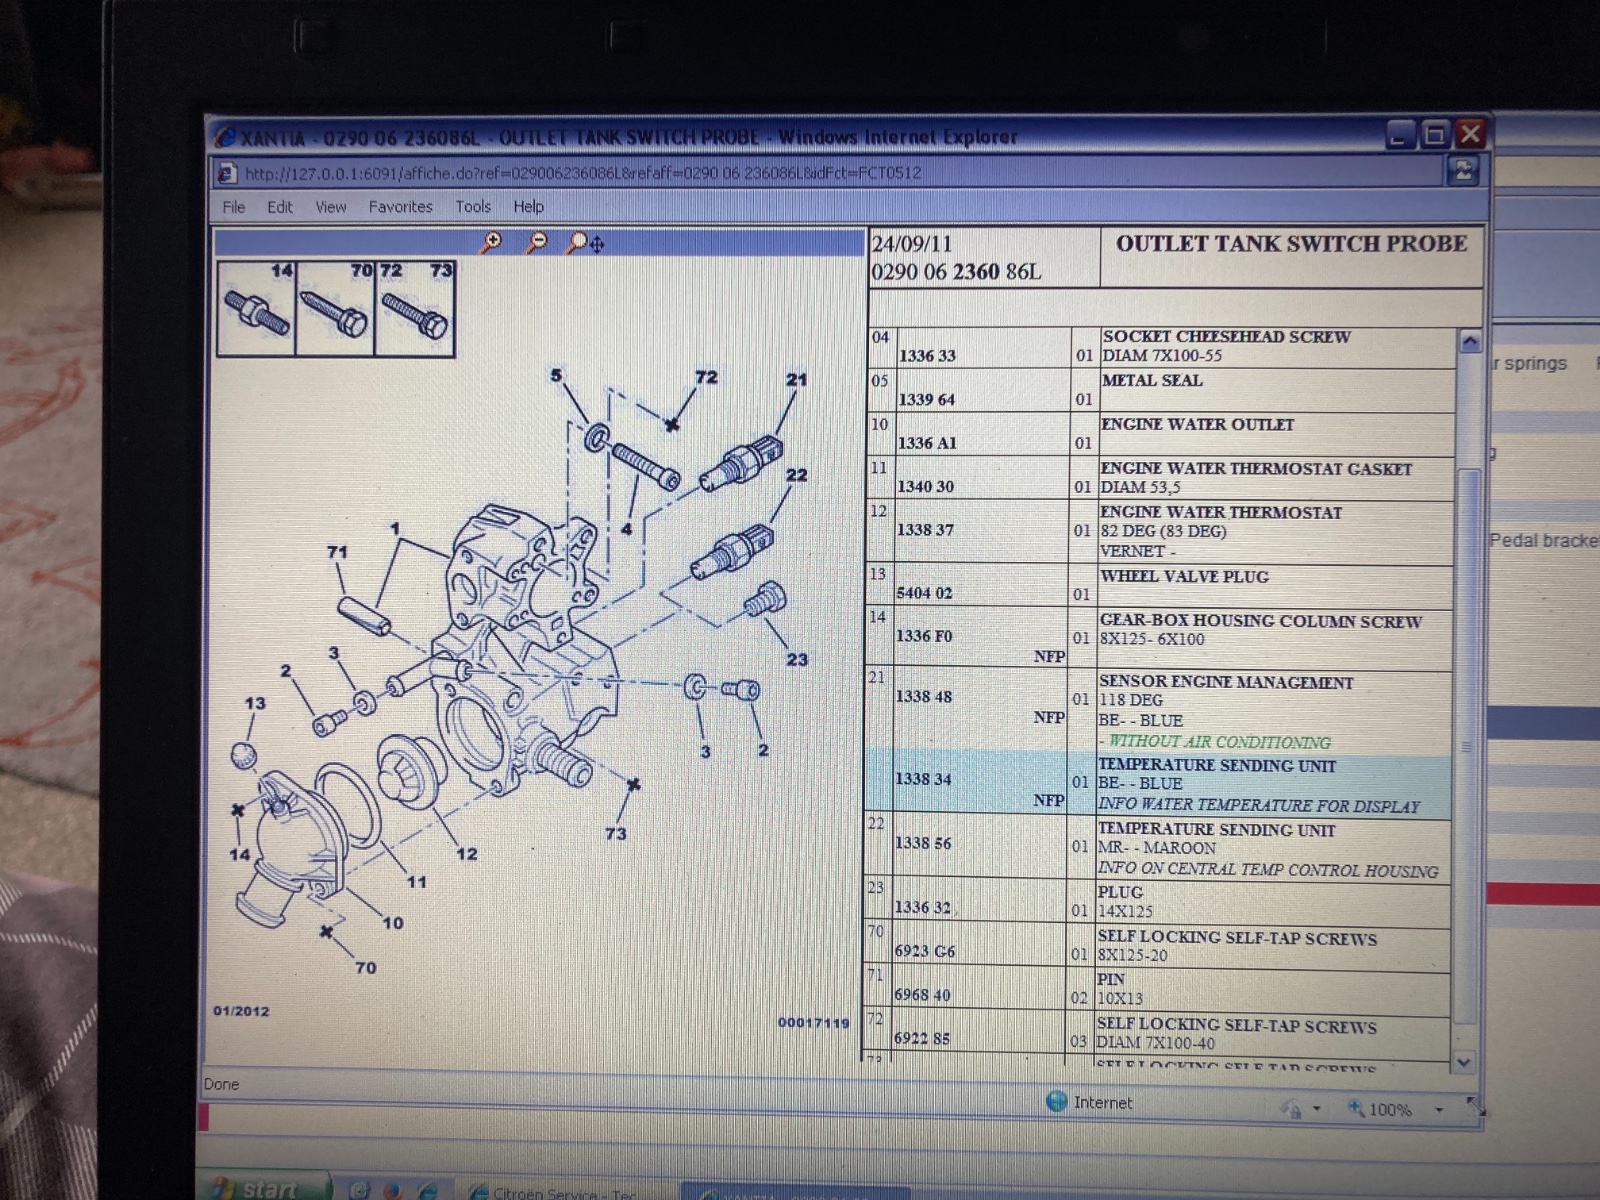Click the security lock icon in status bar
This screenshot has height=1200, width=1600.
point(1291,1108)
